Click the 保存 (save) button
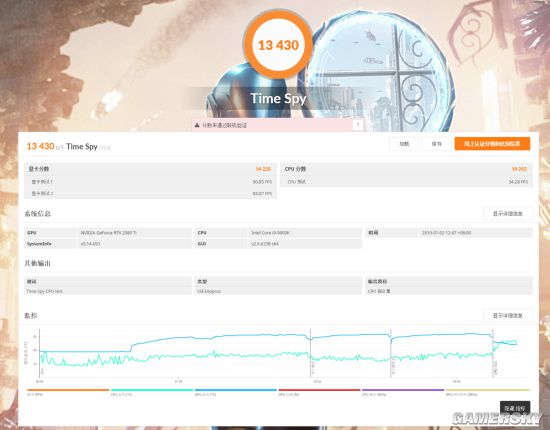This screenshot has height=430, width=550. point(436,143)
